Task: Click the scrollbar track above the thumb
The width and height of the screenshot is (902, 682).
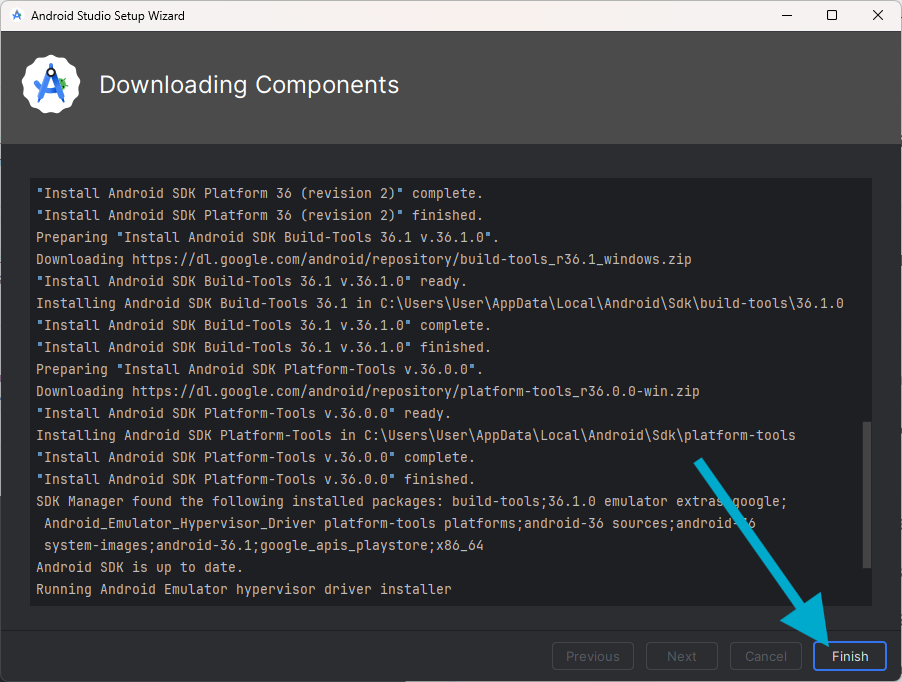Action: [x=866, y=300]
